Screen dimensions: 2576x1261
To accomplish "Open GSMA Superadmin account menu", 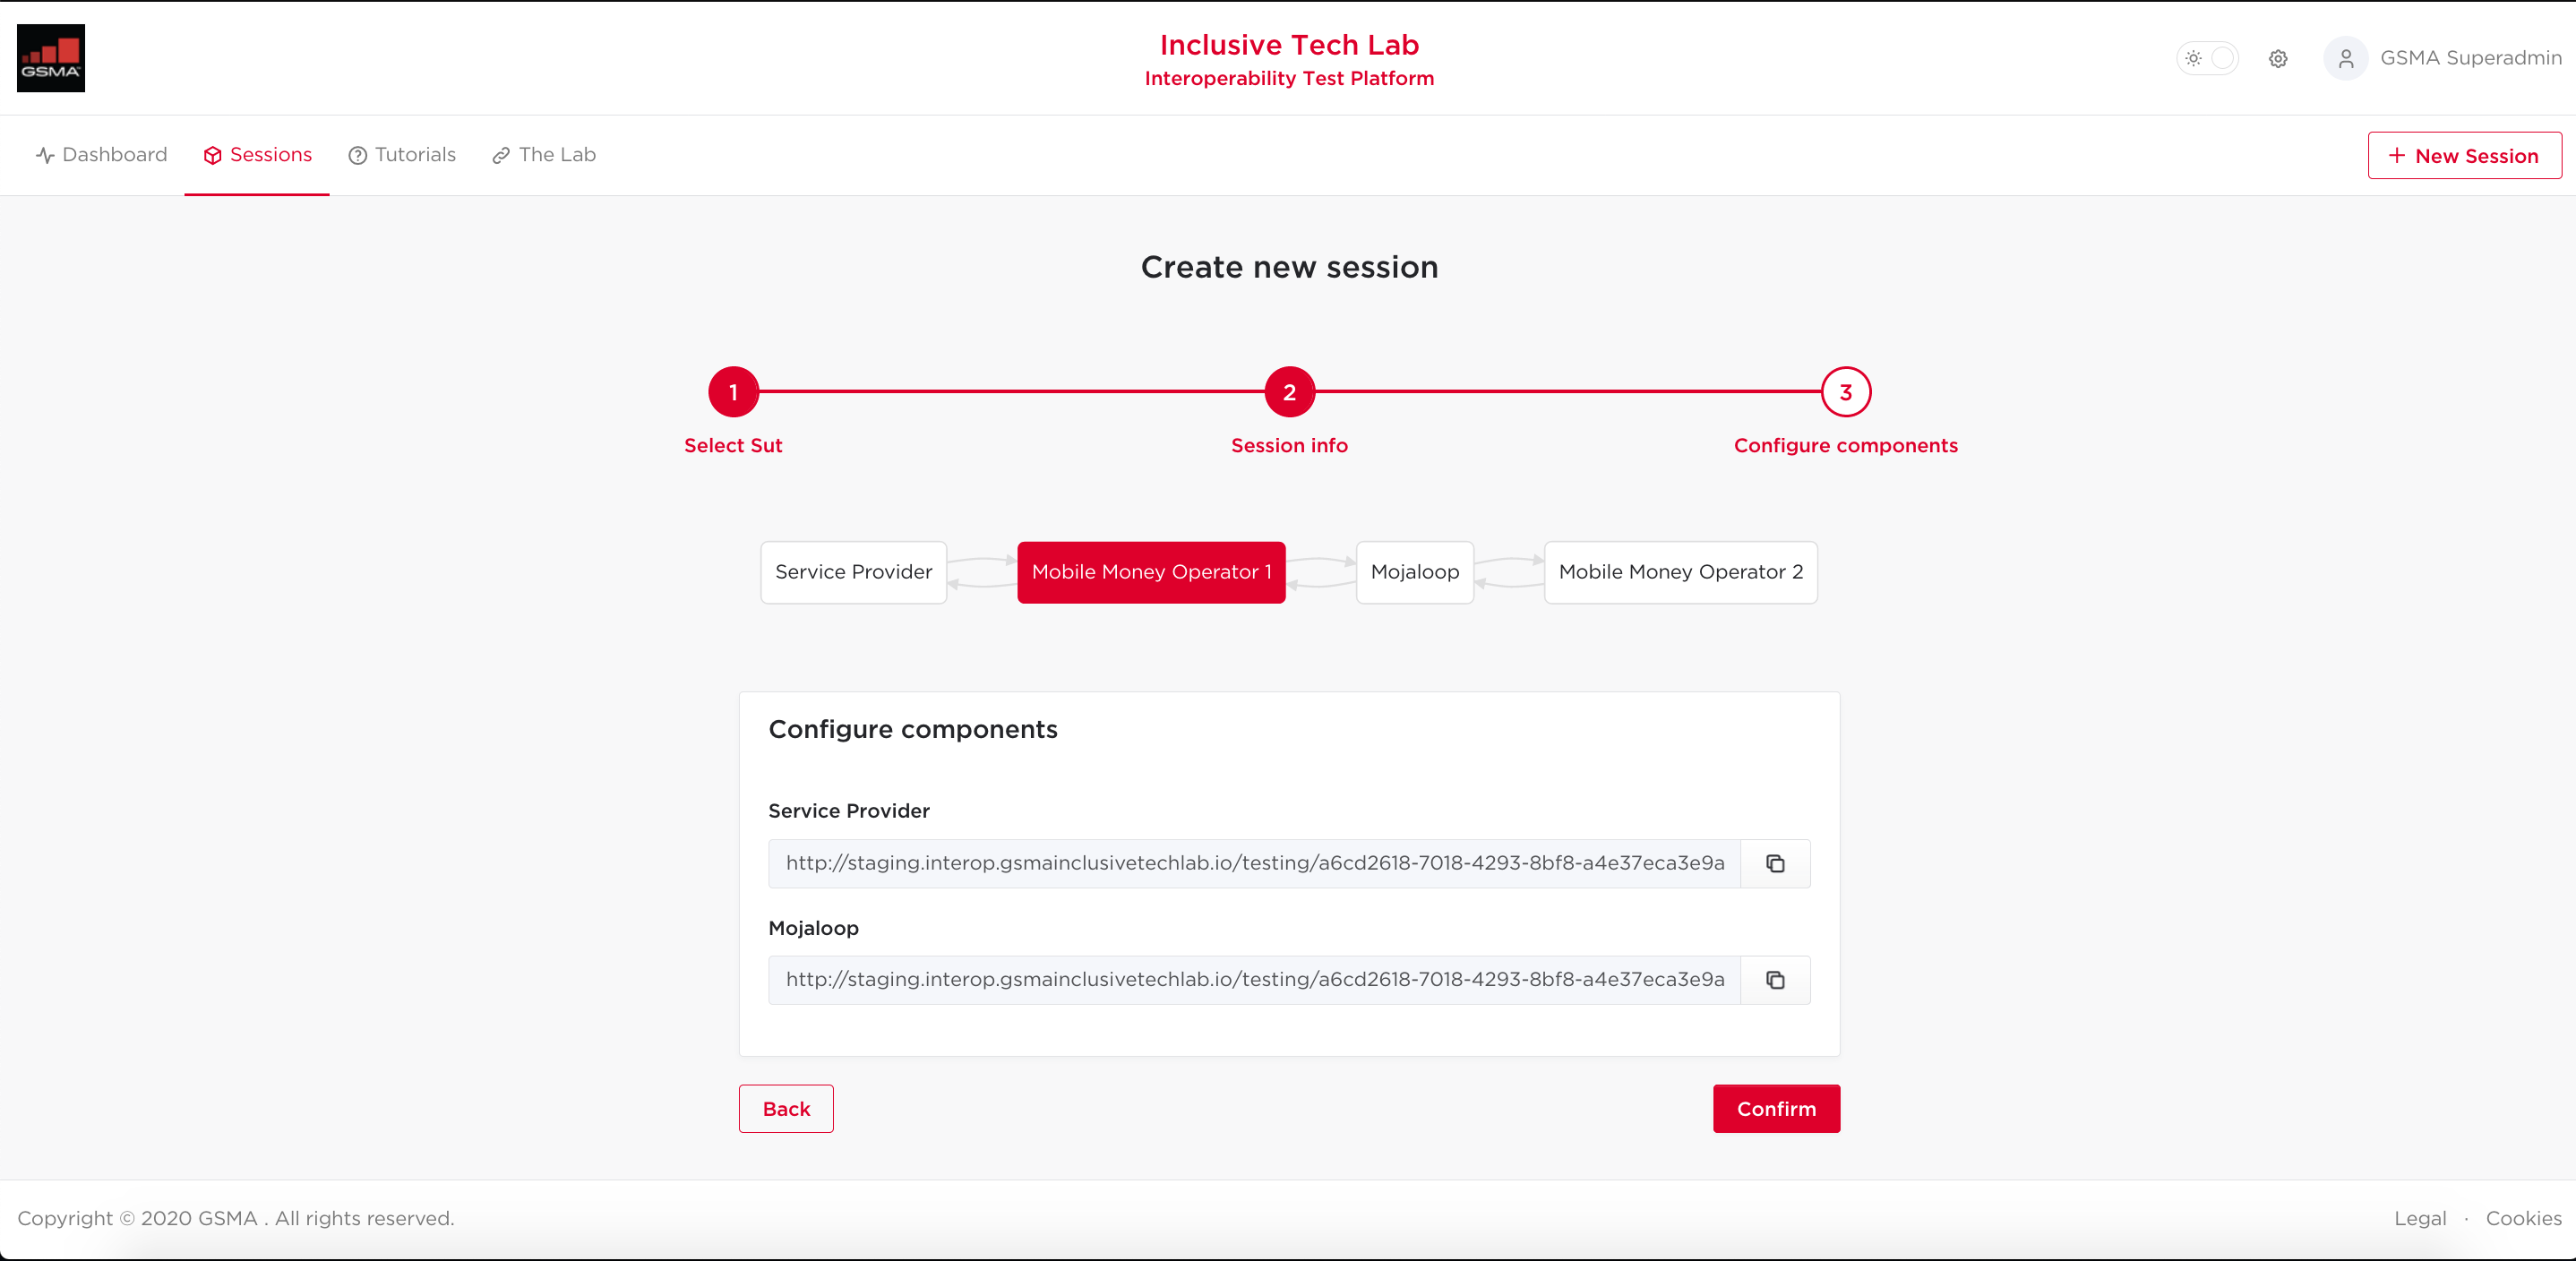I will pyautogui.click(x=2470, y=58).
